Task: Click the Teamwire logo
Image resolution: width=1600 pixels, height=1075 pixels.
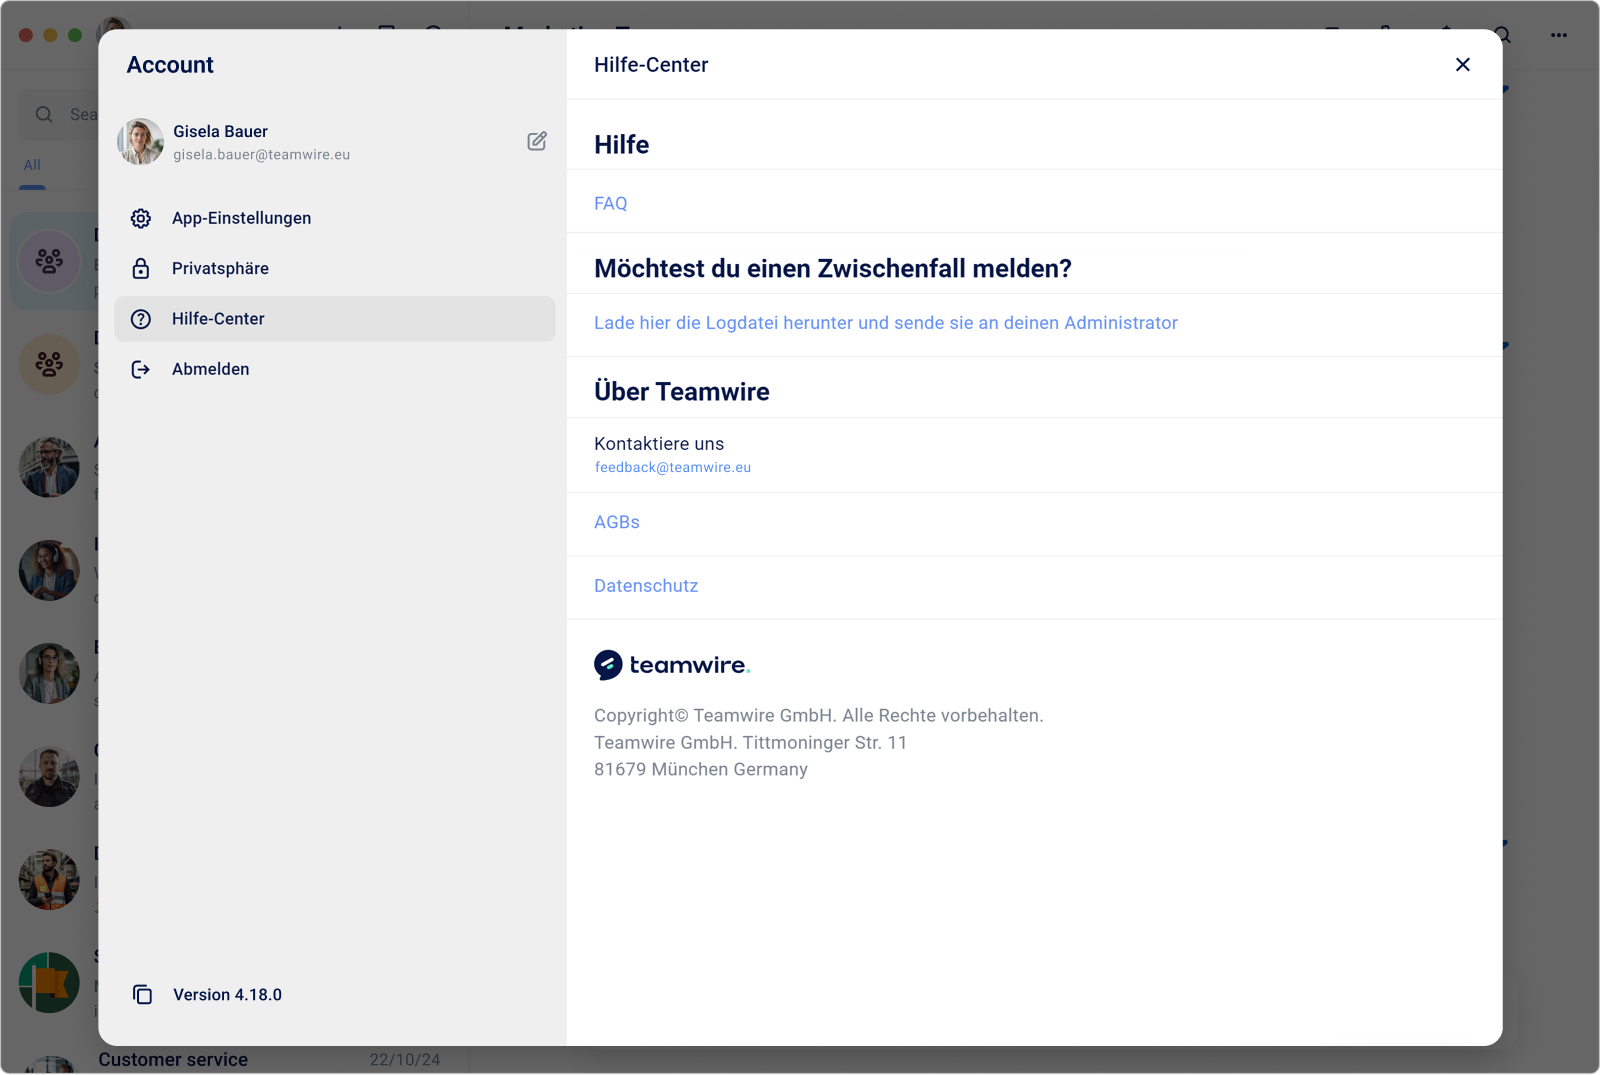Action: pos(672,665)
